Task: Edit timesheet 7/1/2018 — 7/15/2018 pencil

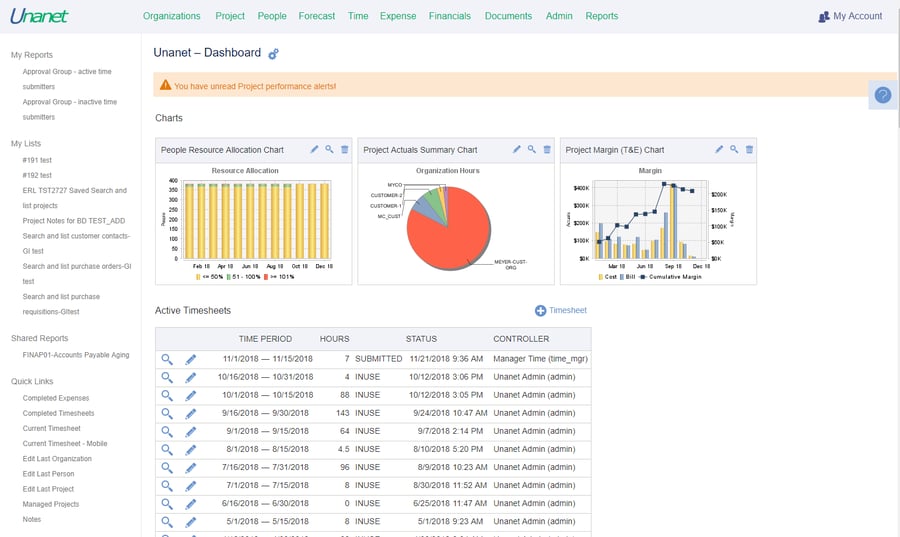Action: pos(191,485)
